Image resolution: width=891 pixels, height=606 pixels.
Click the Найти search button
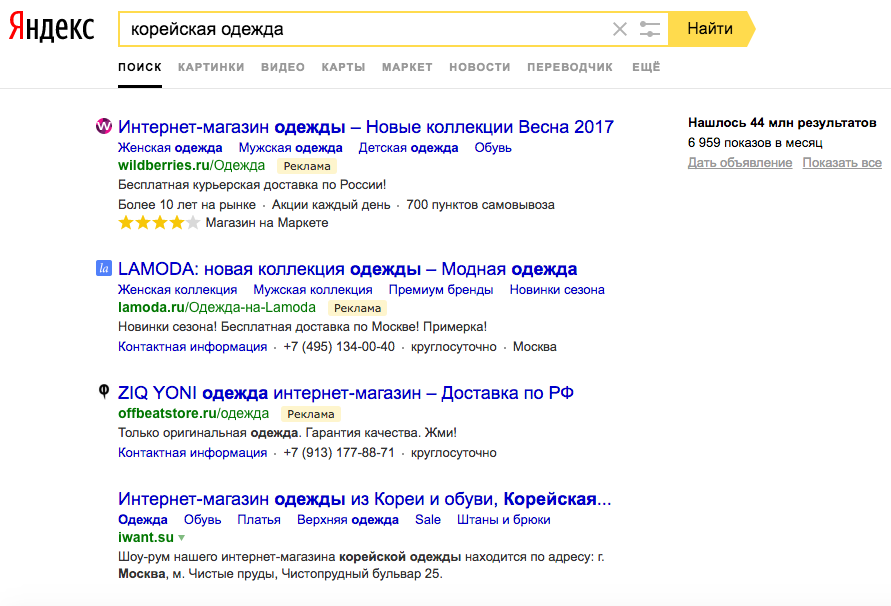pos(710,29)
